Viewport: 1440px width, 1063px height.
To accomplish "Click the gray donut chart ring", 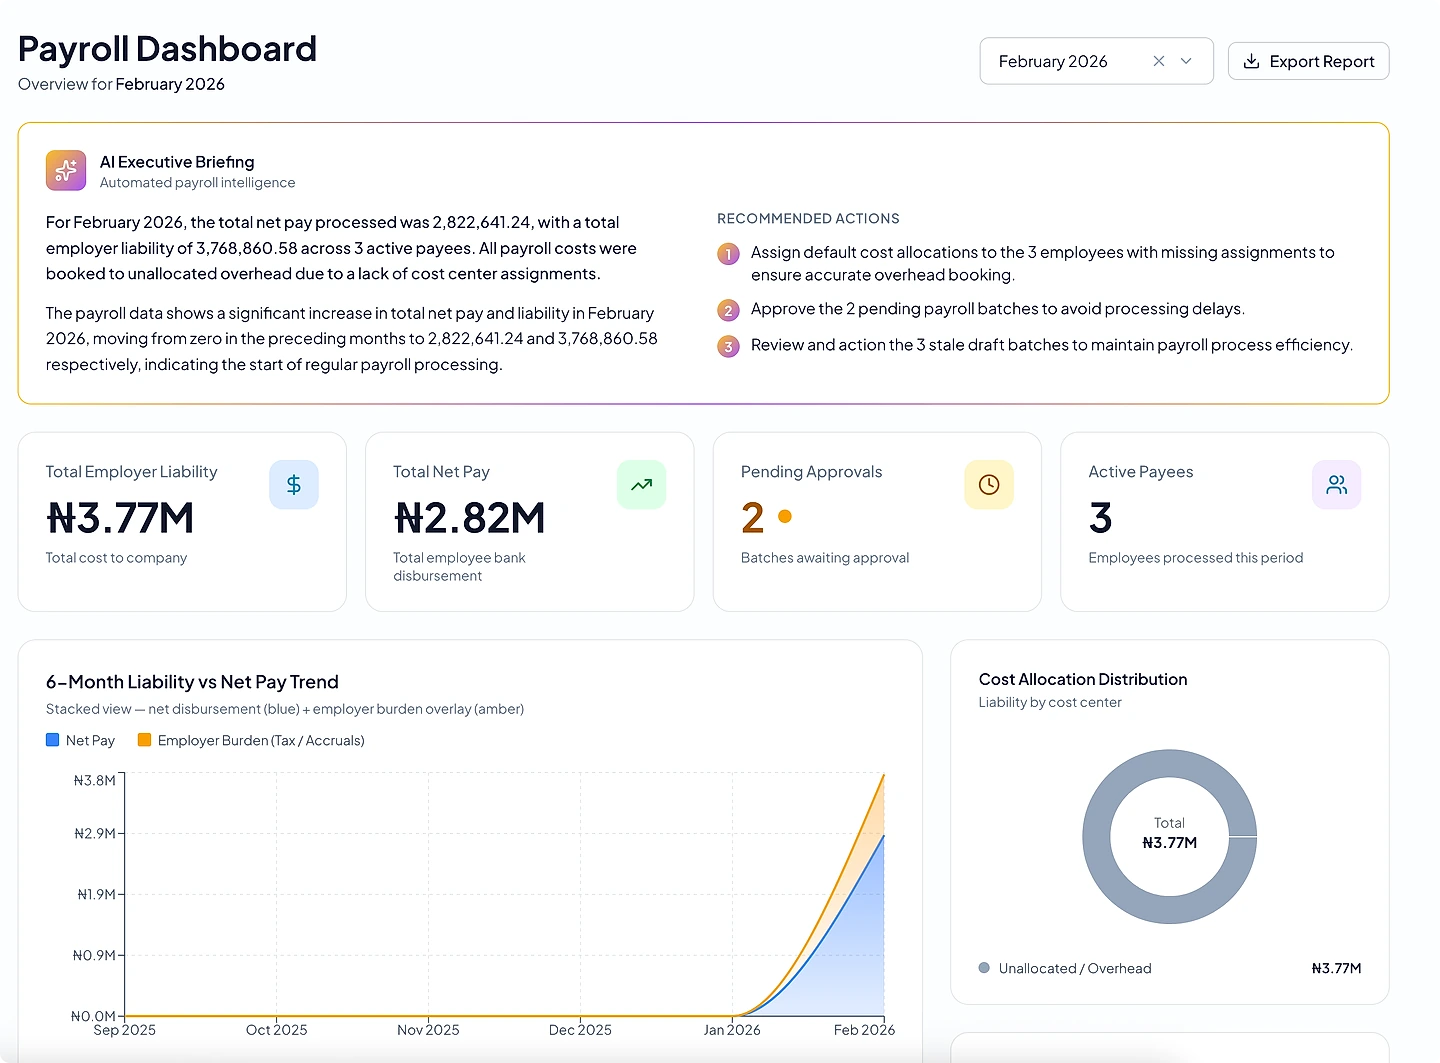I will 1096,837.
